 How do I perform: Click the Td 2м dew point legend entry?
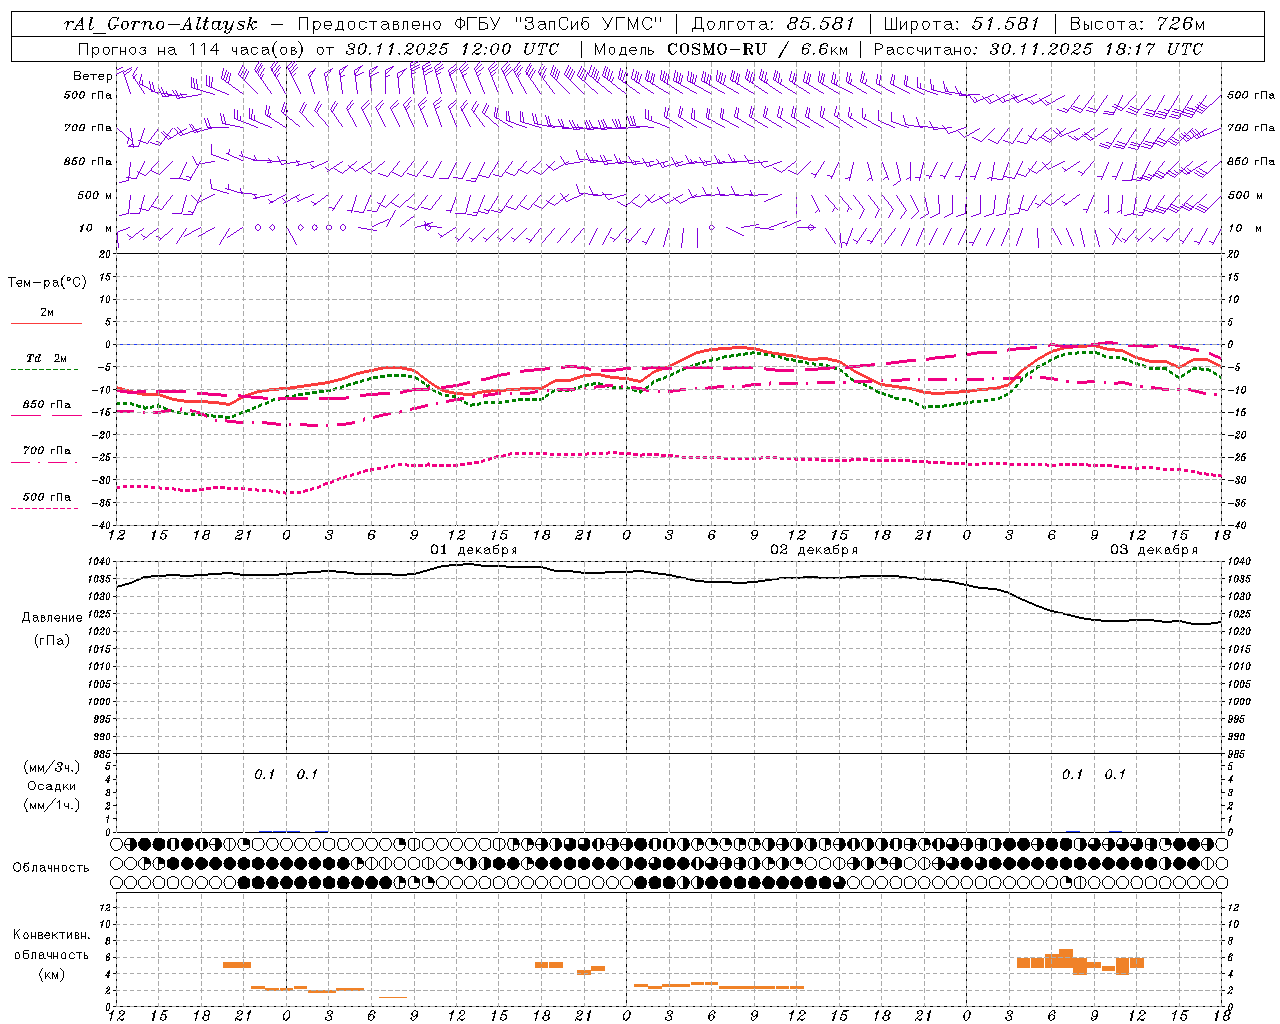[47, 358]
